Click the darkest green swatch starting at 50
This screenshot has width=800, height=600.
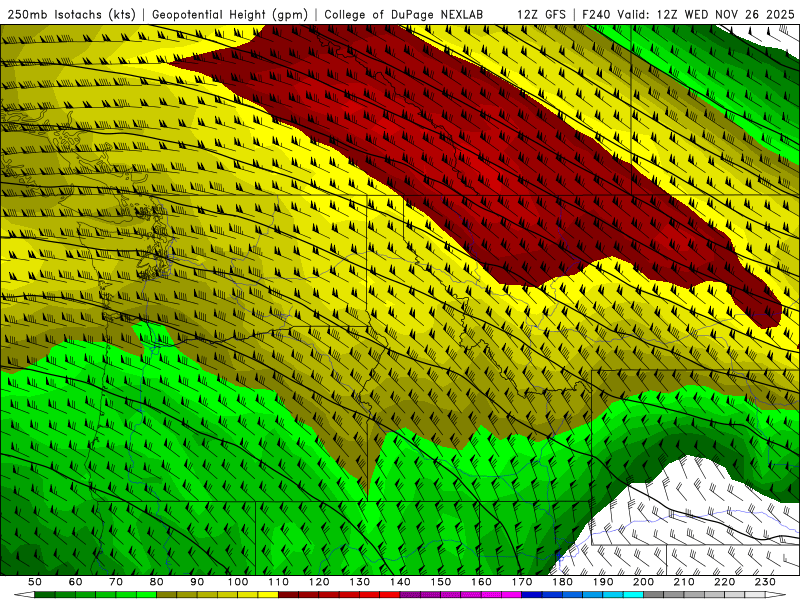coord(44,595)
